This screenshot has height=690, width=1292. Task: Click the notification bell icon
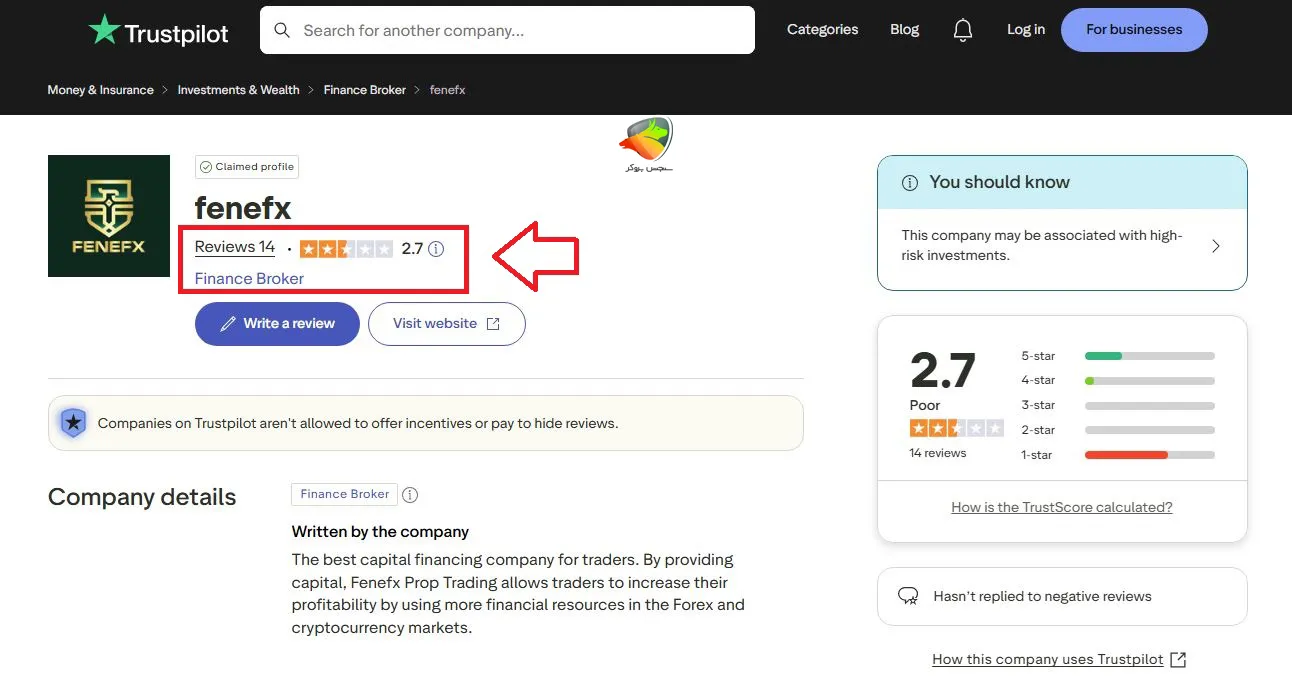coord(962,29)
